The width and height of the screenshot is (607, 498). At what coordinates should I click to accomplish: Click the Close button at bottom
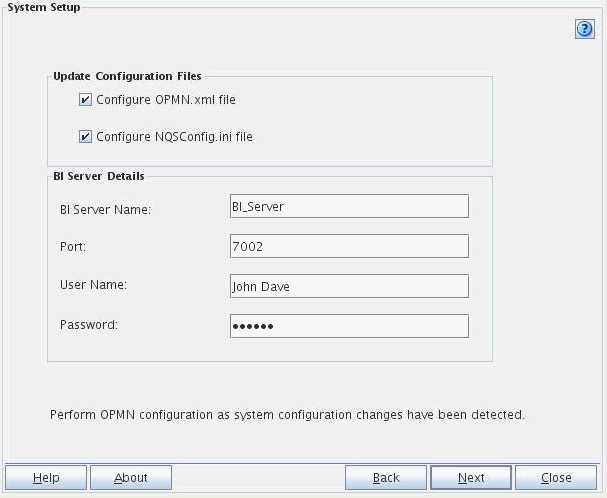(556, 478)
